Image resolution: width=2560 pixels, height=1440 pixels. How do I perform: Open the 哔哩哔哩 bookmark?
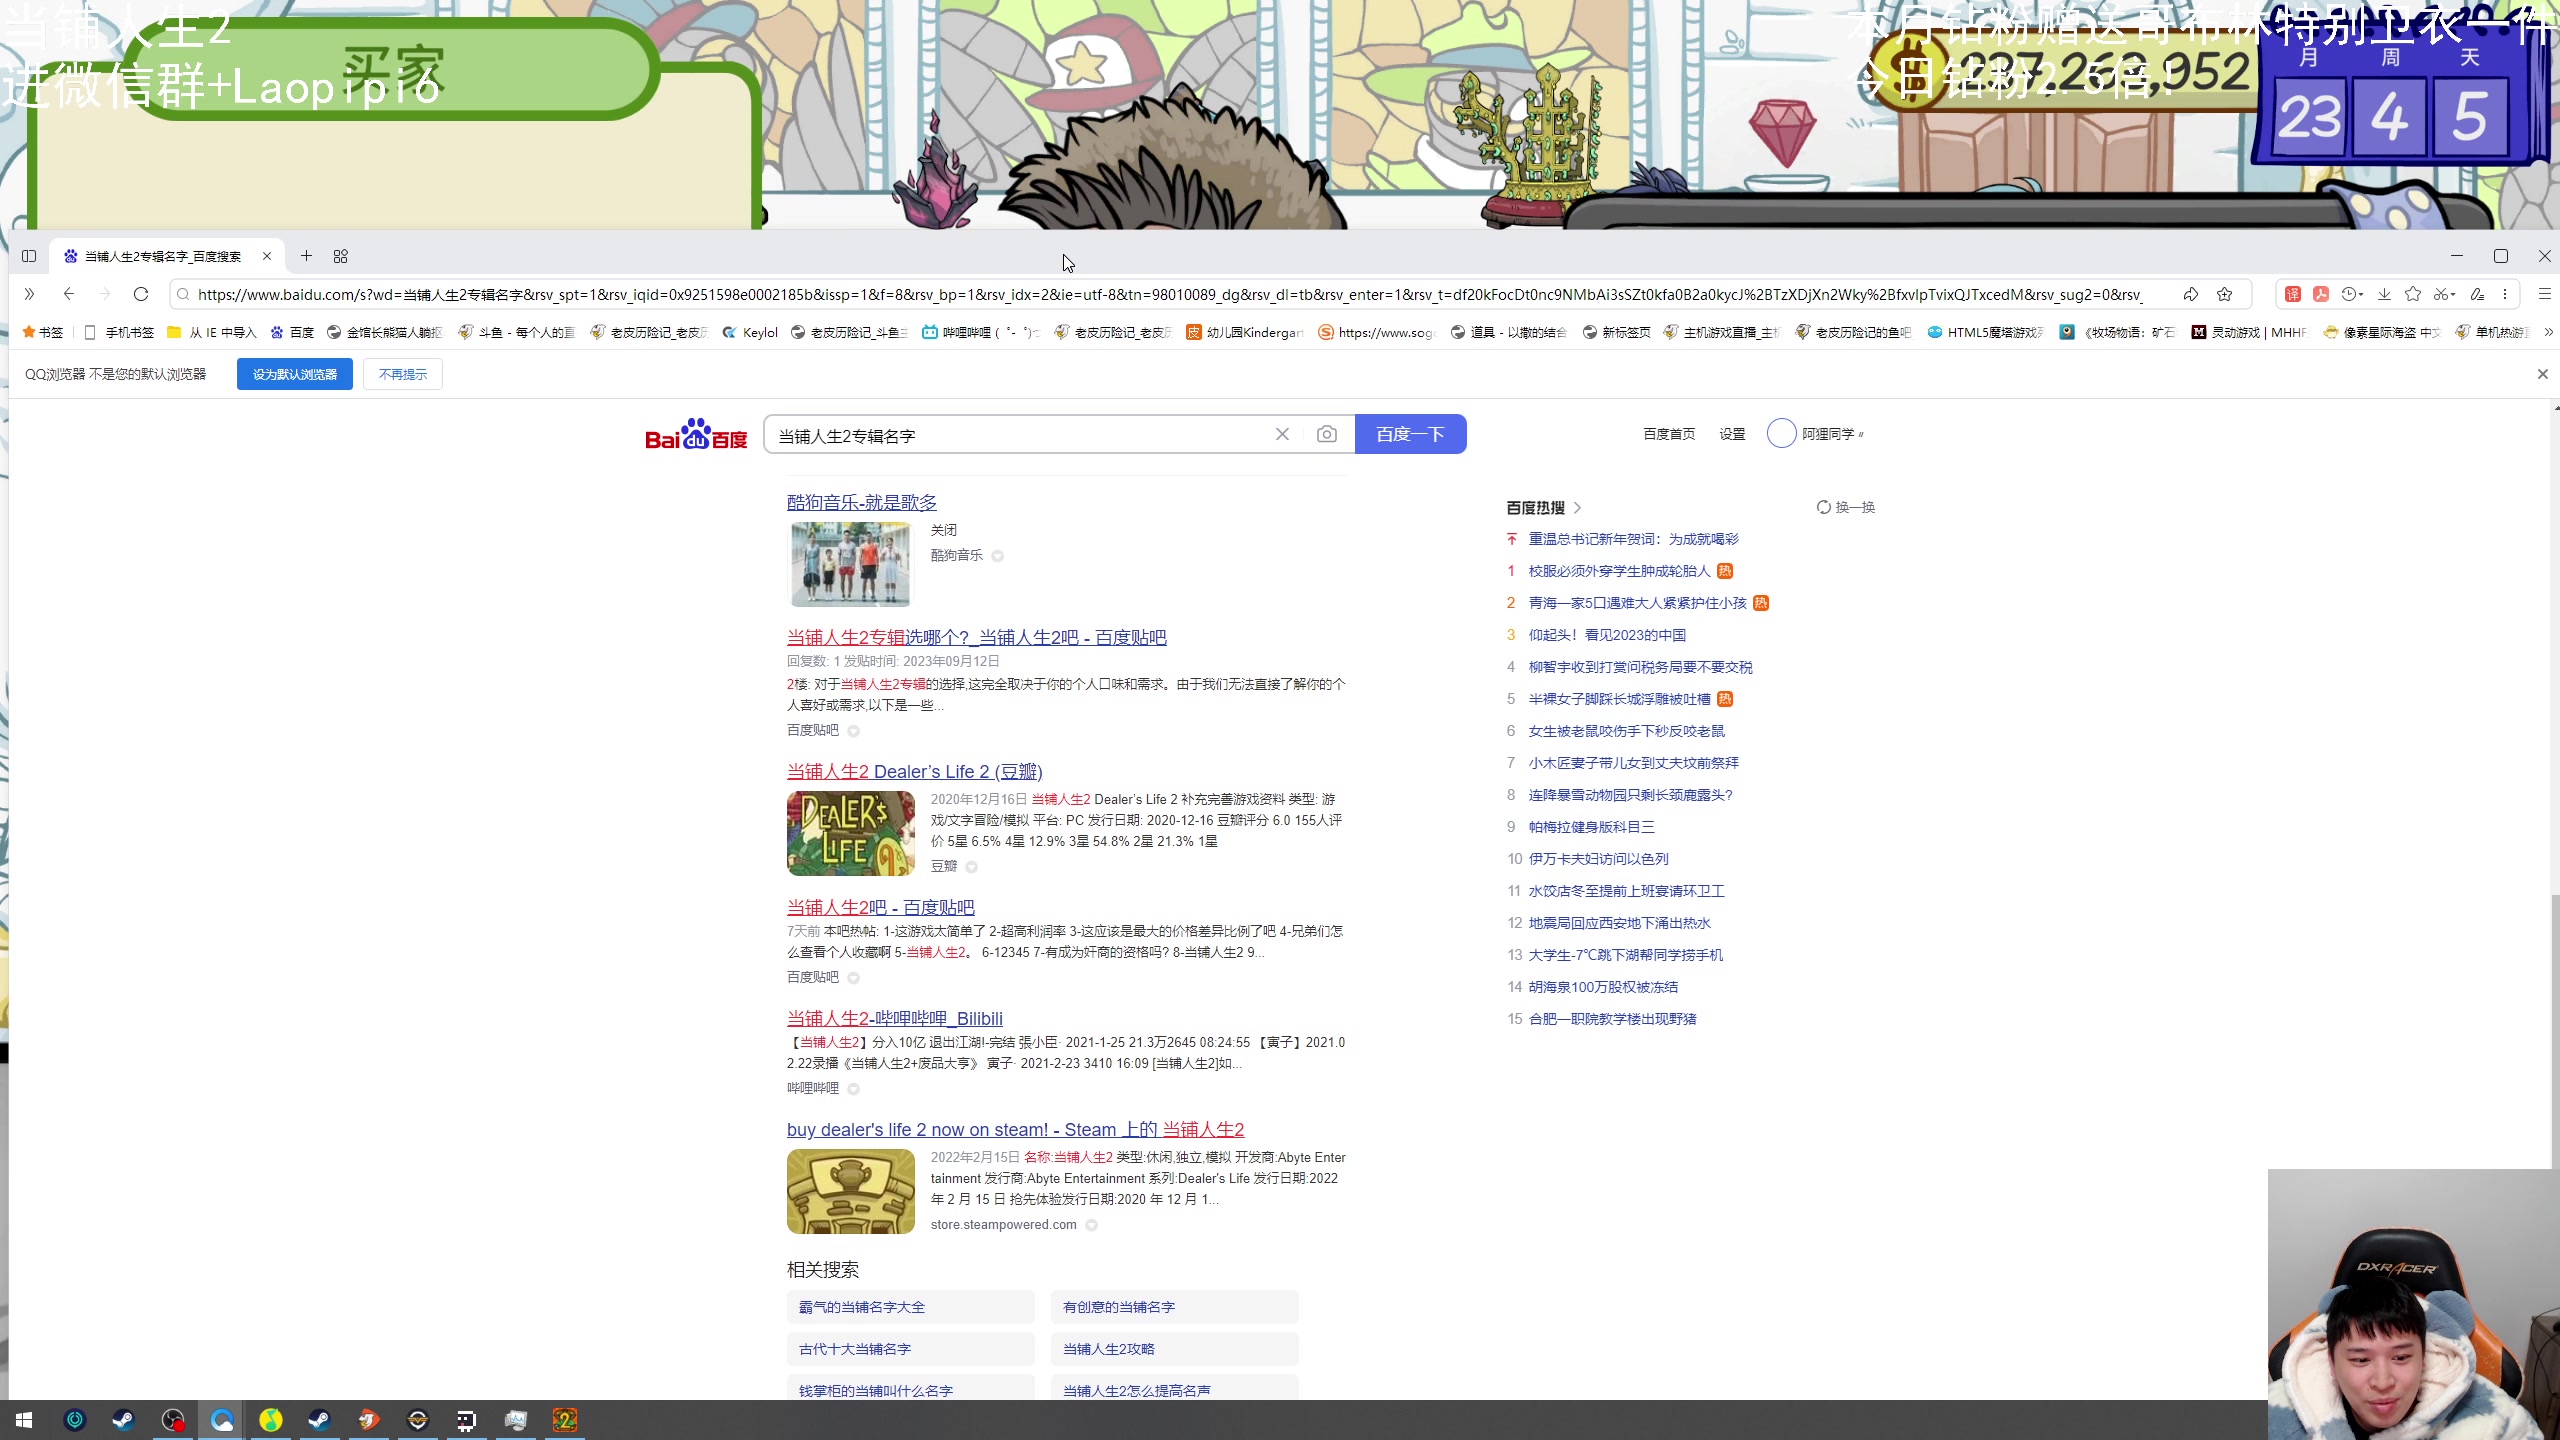980,332
